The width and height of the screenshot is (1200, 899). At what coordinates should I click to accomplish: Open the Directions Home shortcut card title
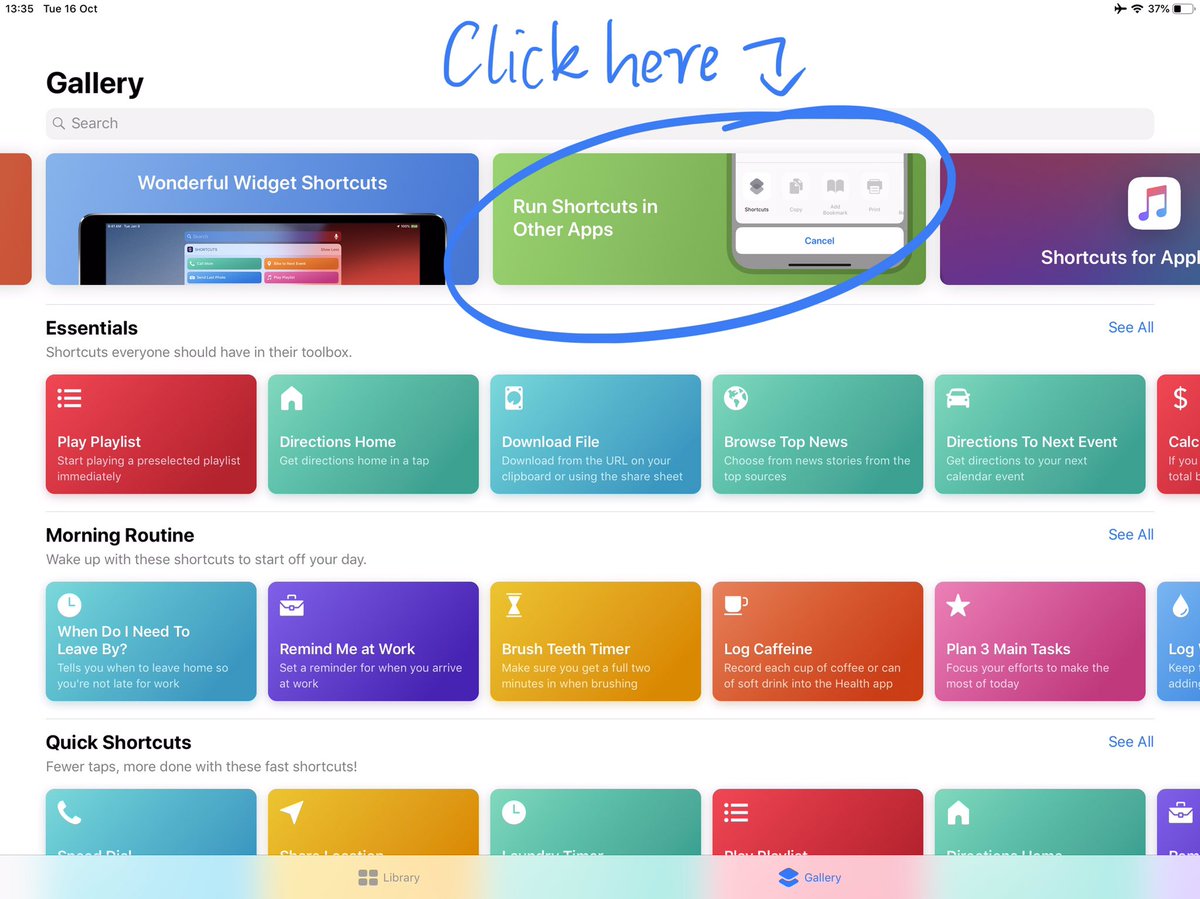click(x=338, y=442)
